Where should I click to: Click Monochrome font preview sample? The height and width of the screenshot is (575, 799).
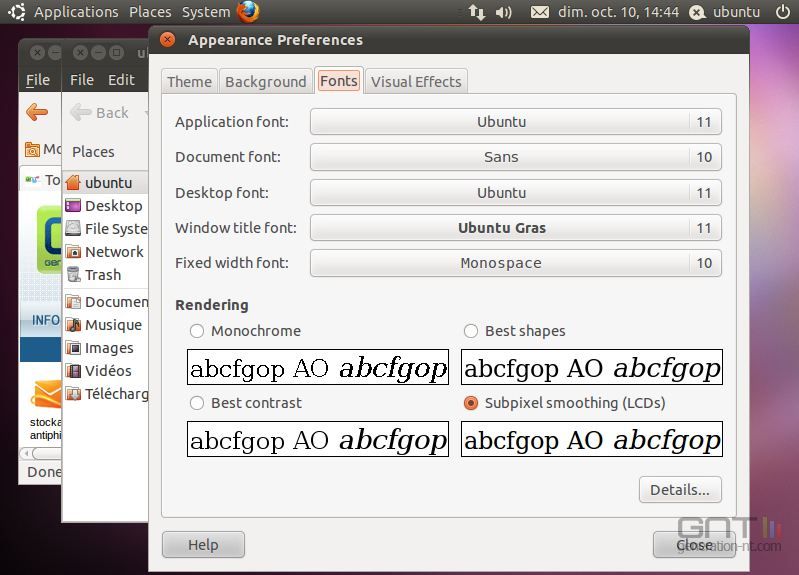click(x=318, y=367)
